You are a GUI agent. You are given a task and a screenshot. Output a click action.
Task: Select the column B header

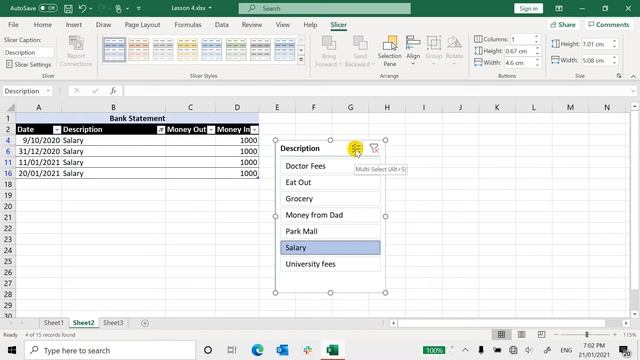click(x=113, y=107)
